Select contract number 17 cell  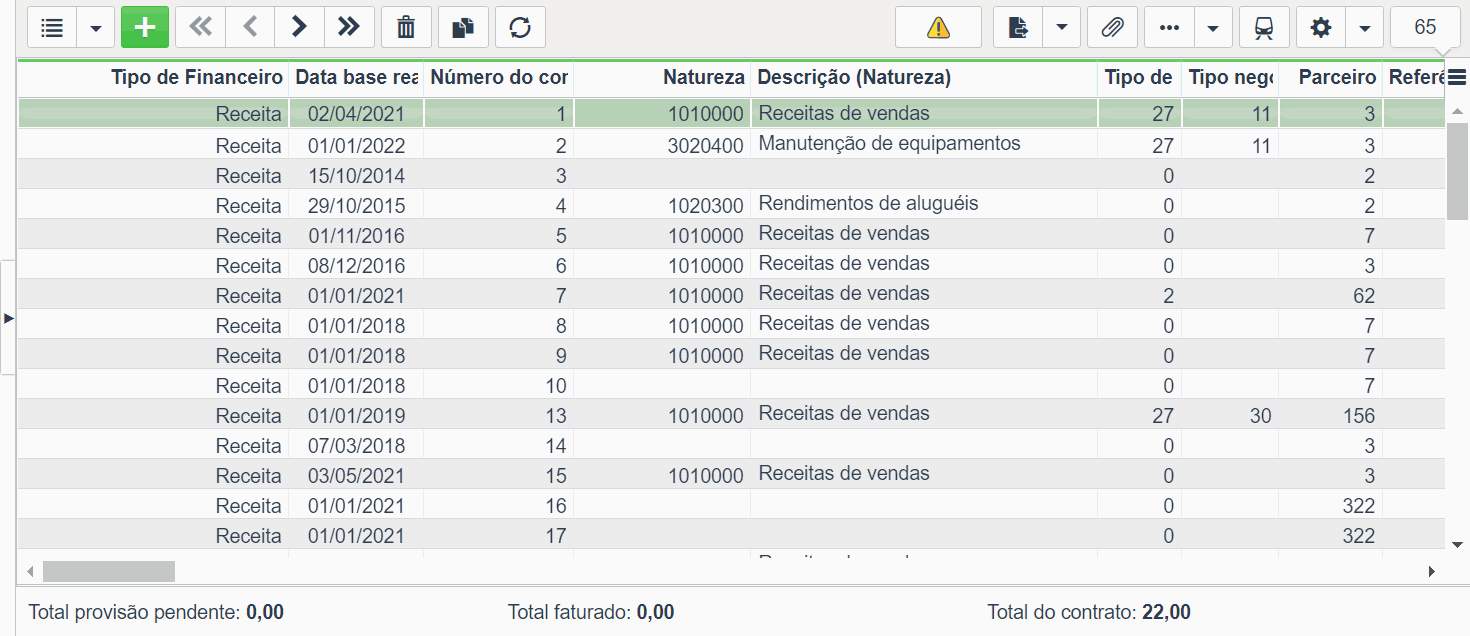pos(499,536)
